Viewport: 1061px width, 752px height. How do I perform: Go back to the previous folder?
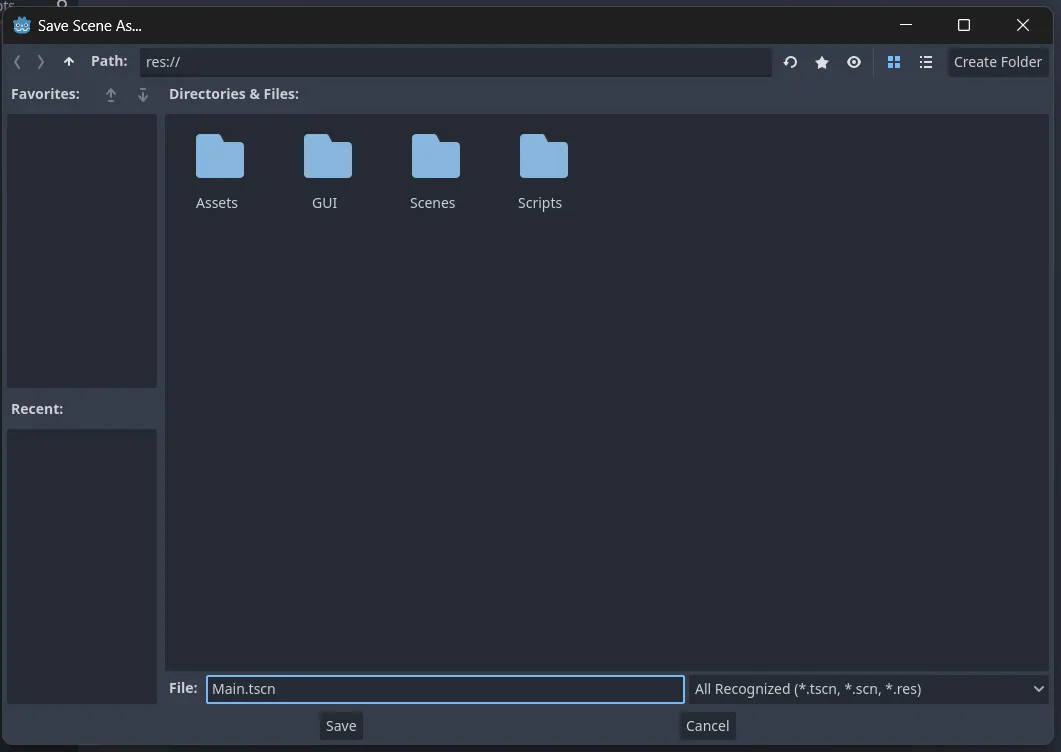point(17,62)
